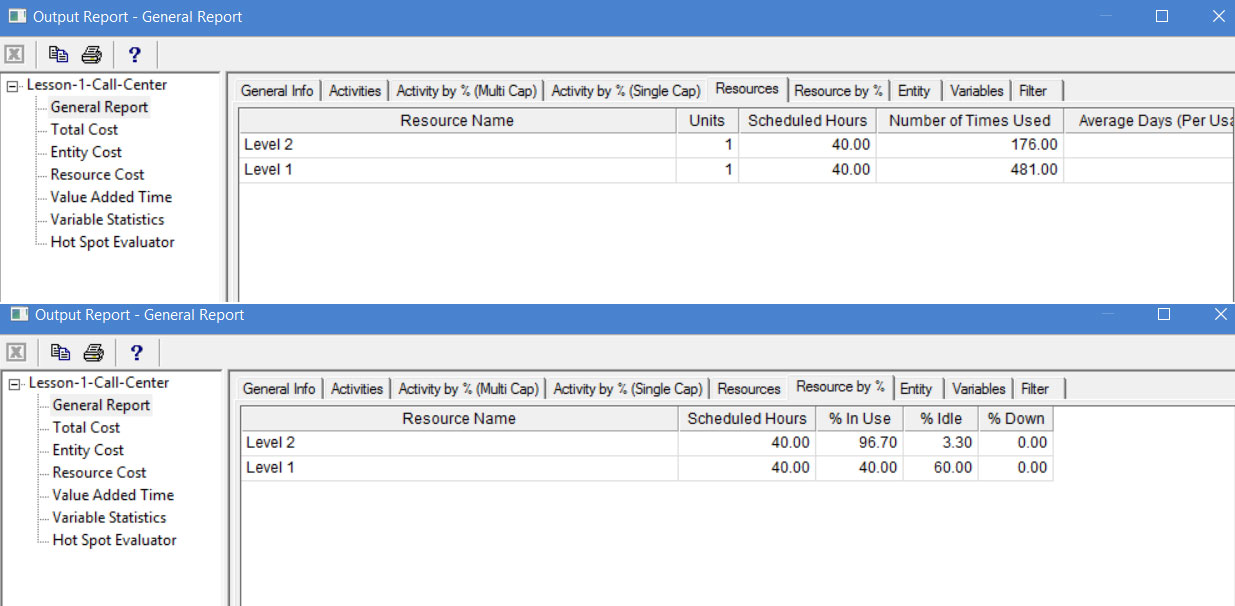Viewport: 1235px width, 606px height.
Task: Select General Report in bottom window tree
Action: pyautogui.click(x=101, y=405)
